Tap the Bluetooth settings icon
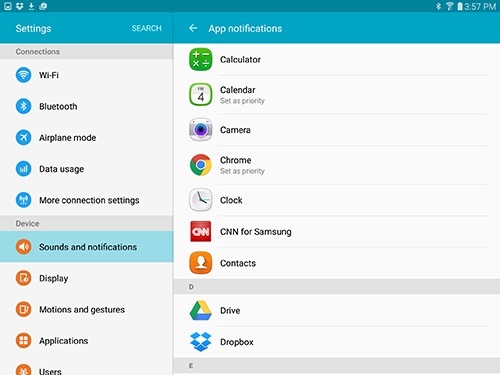The image size is (500, 375). pos(23,106)
